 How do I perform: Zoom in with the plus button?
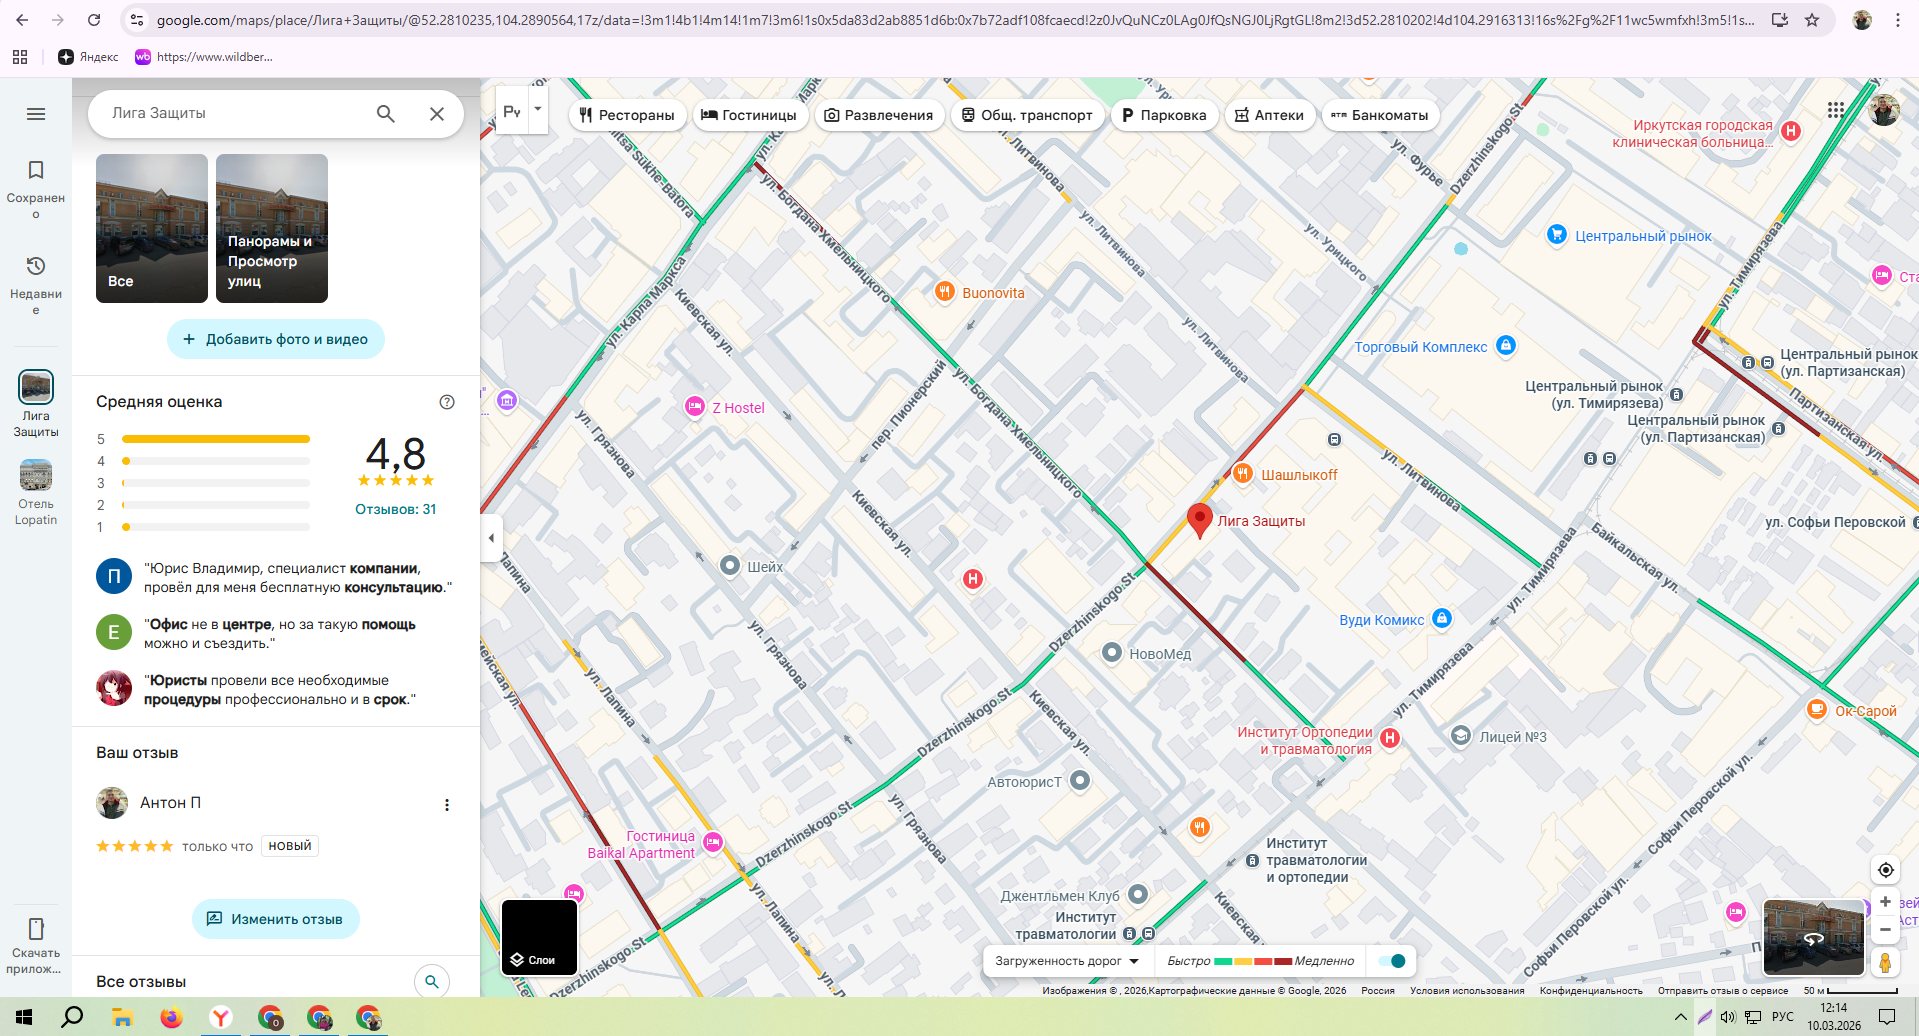pos(1885,902)
